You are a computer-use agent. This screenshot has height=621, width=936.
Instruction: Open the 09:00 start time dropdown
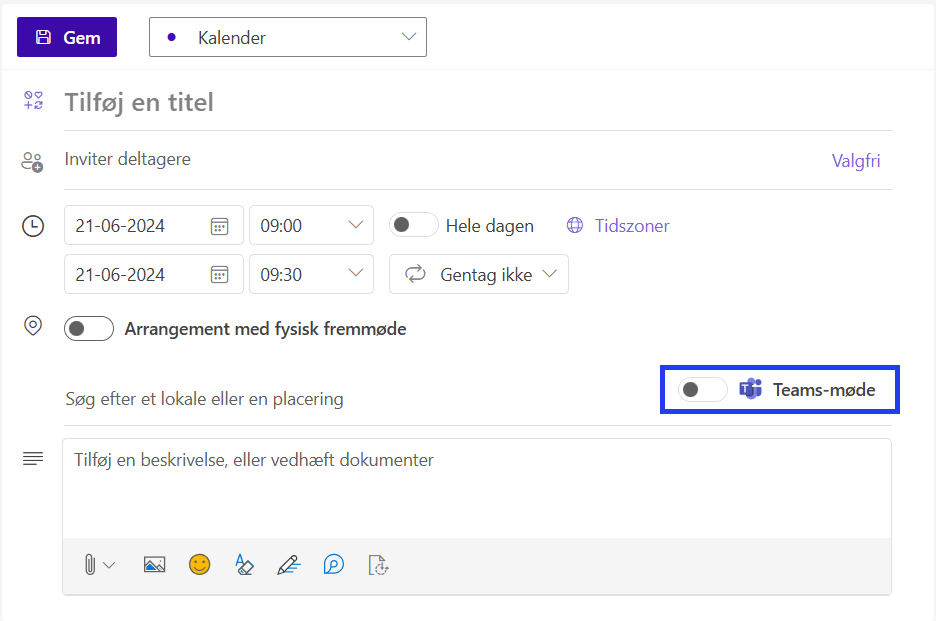pyautogui.click(x=312, y=225)
